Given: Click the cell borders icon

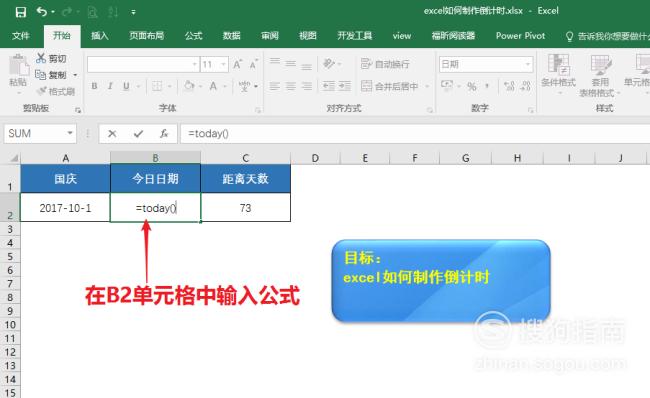Looking at the screenshot, I should click(157, 86).
